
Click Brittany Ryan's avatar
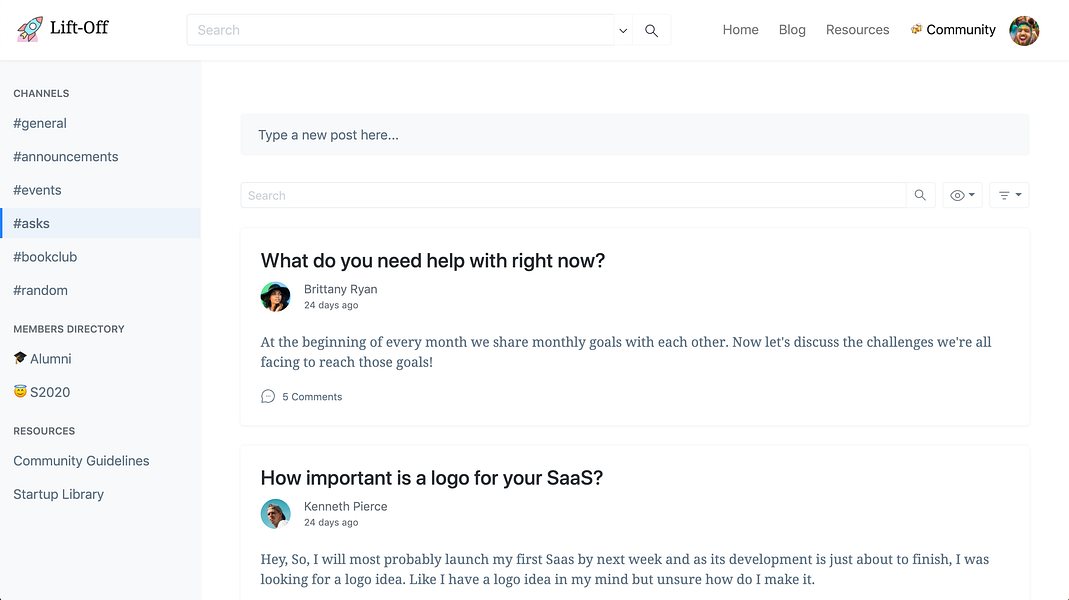pyautogui.click(x=276, y=297)
